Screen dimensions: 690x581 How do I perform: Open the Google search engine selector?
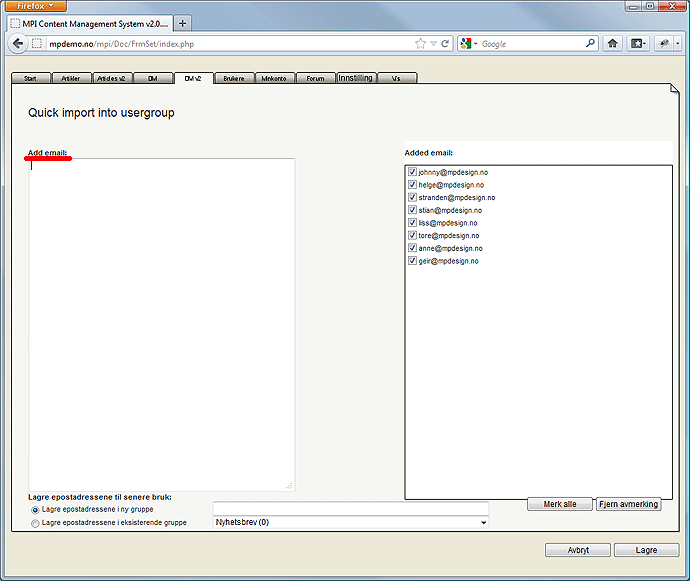[469, 44]
